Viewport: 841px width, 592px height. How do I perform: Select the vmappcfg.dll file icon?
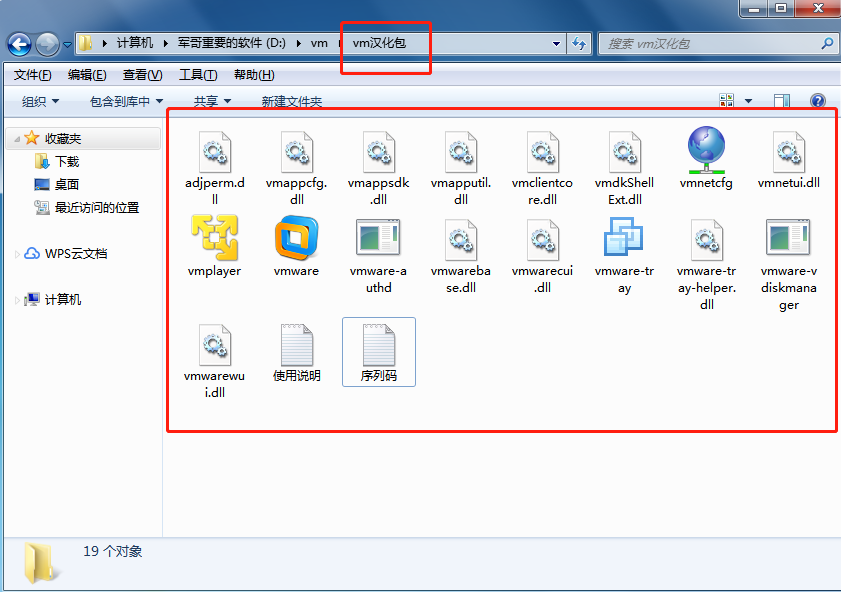pyautogui.click(x=297, y=152)
